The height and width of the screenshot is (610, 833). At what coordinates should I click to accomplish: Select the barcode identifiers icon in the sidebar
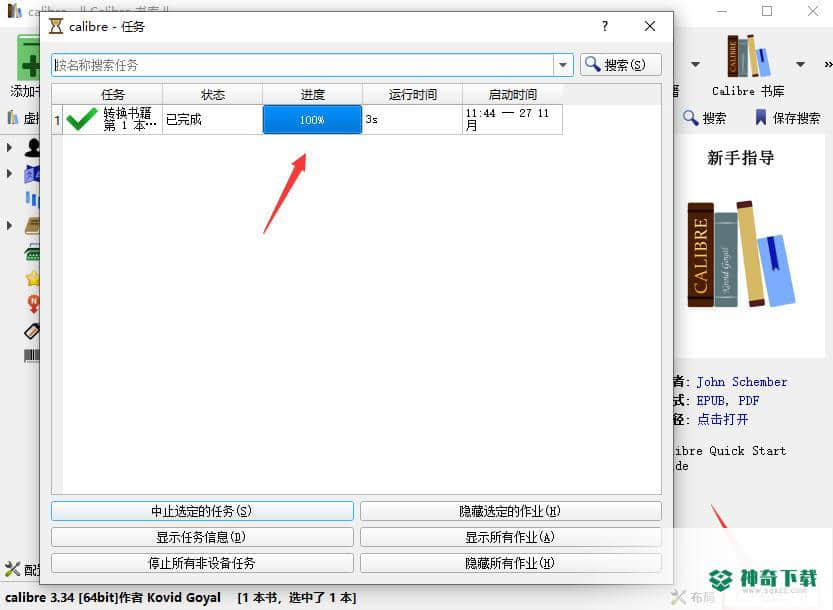tap(32, 355)
